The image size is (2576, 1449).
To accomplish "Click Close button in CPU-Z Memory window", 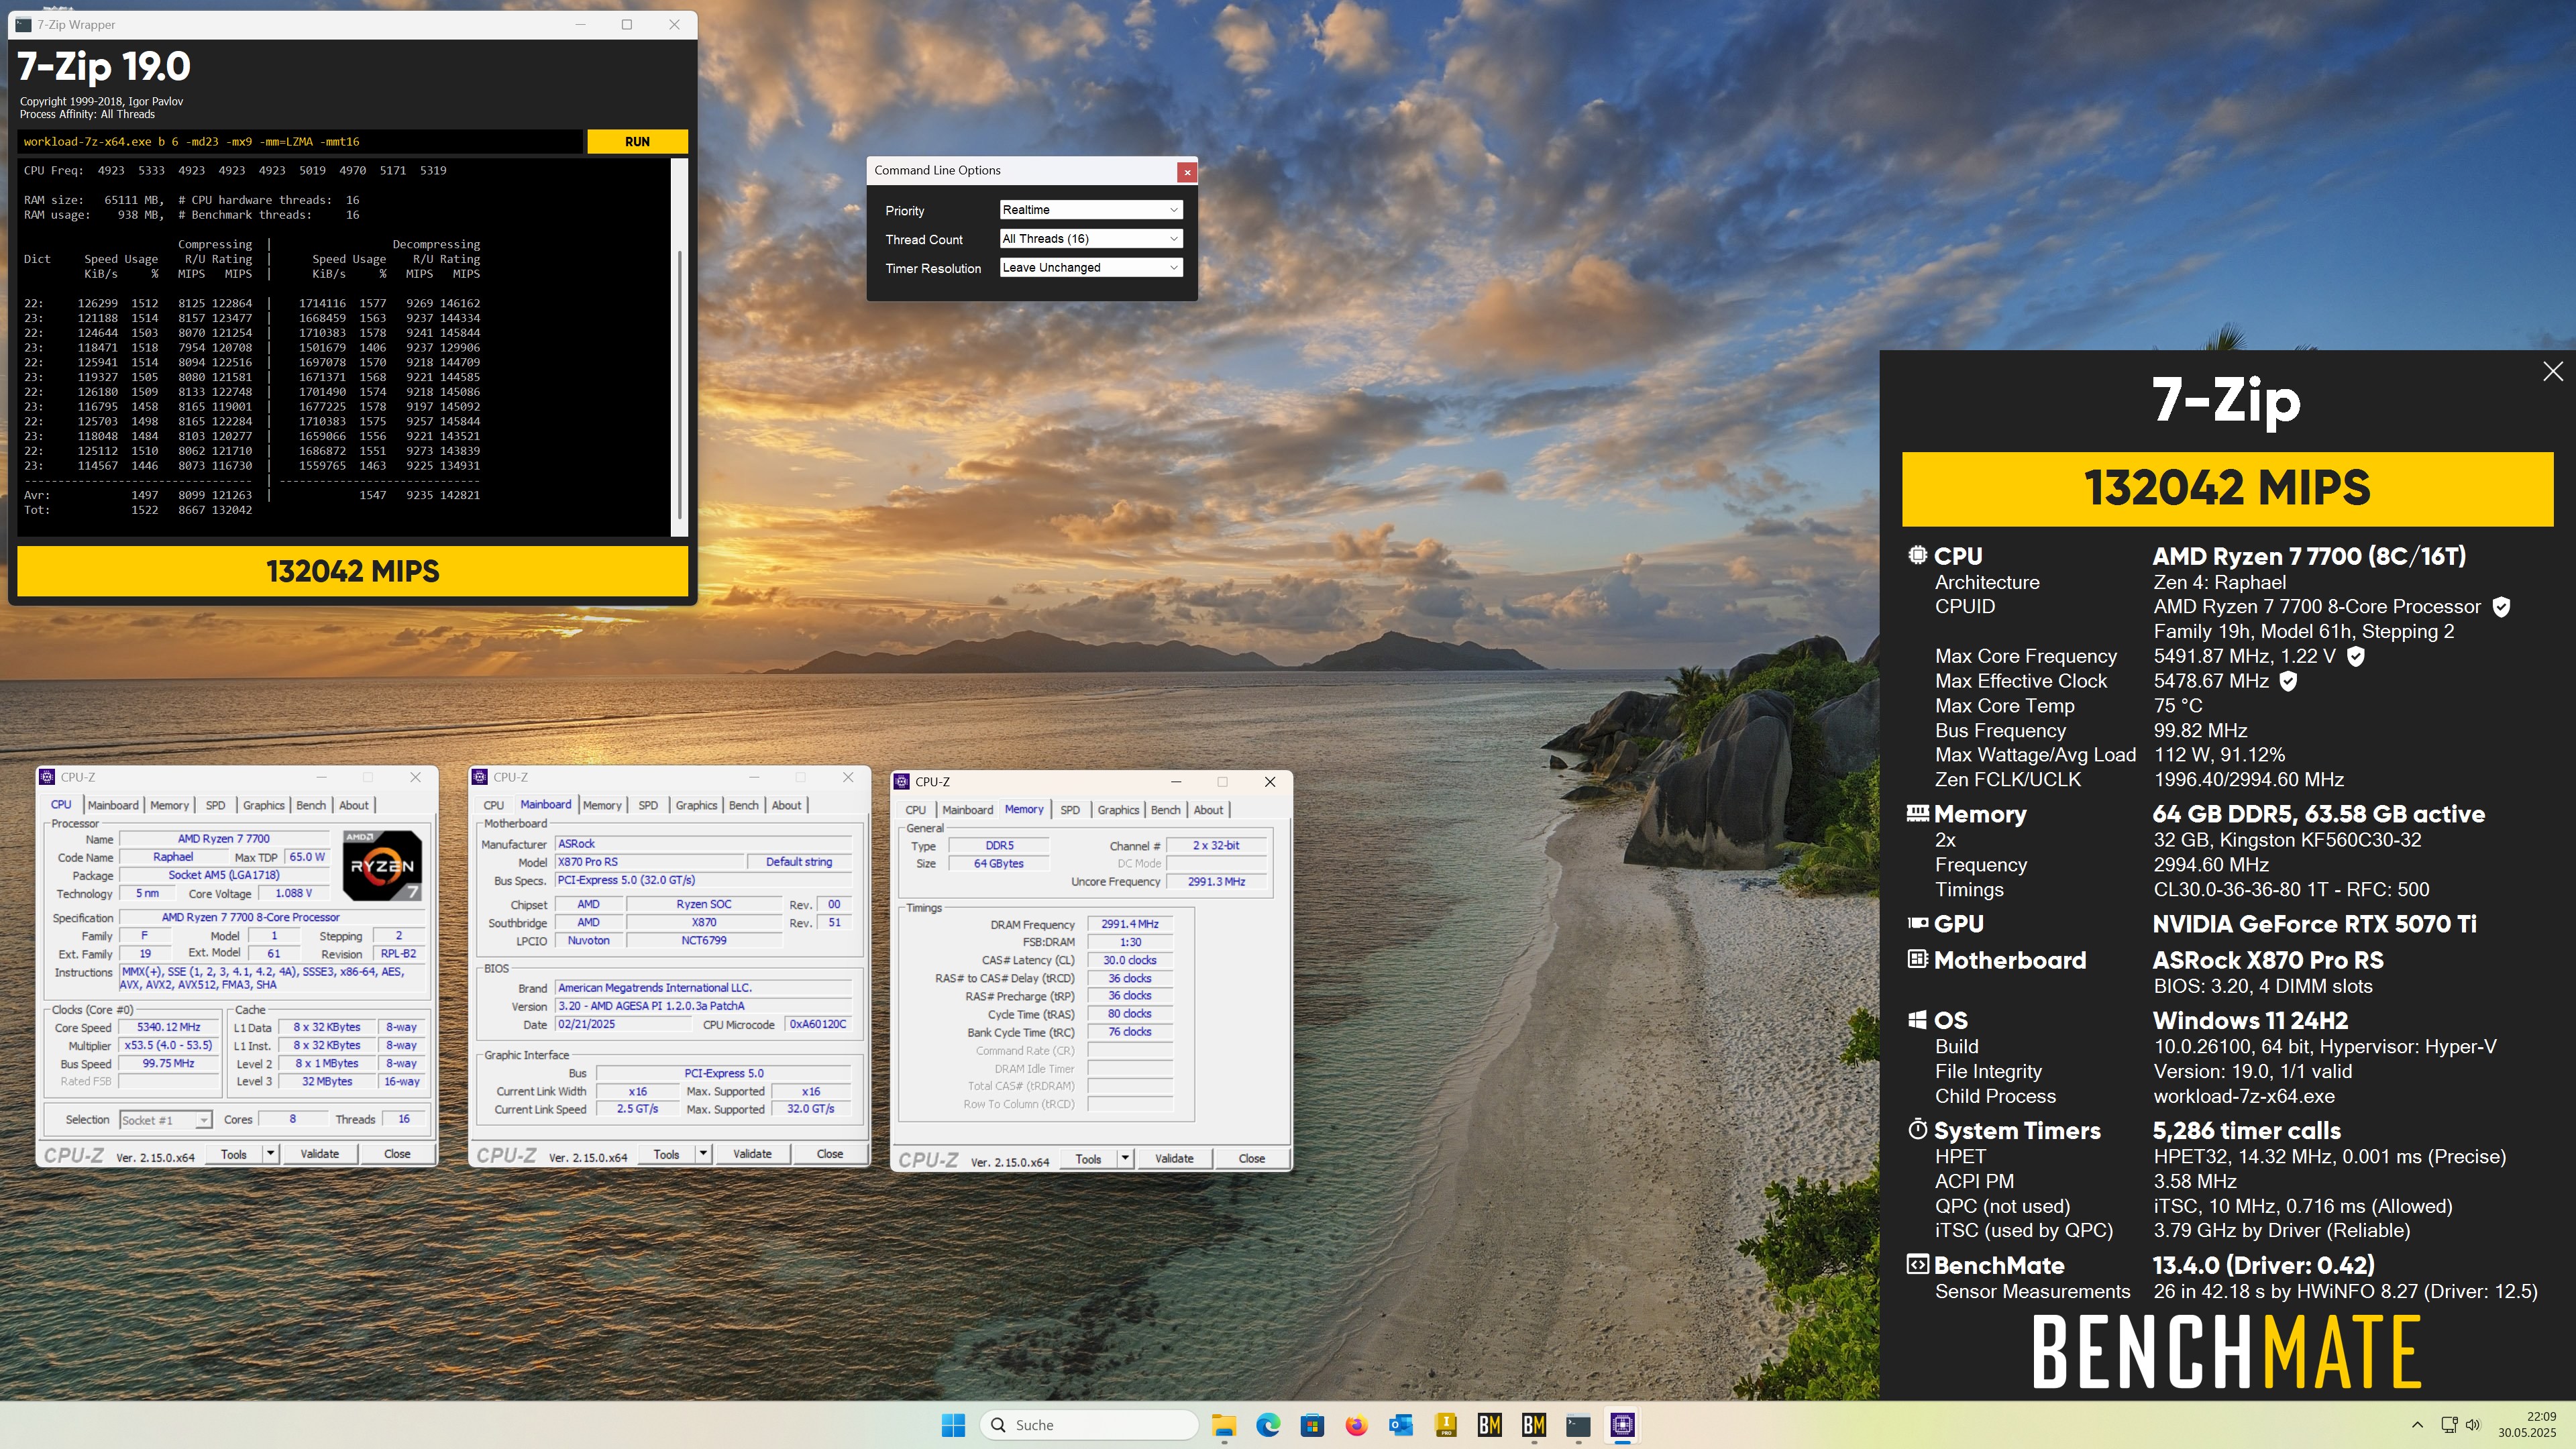I will (x=1252, y=1159).
